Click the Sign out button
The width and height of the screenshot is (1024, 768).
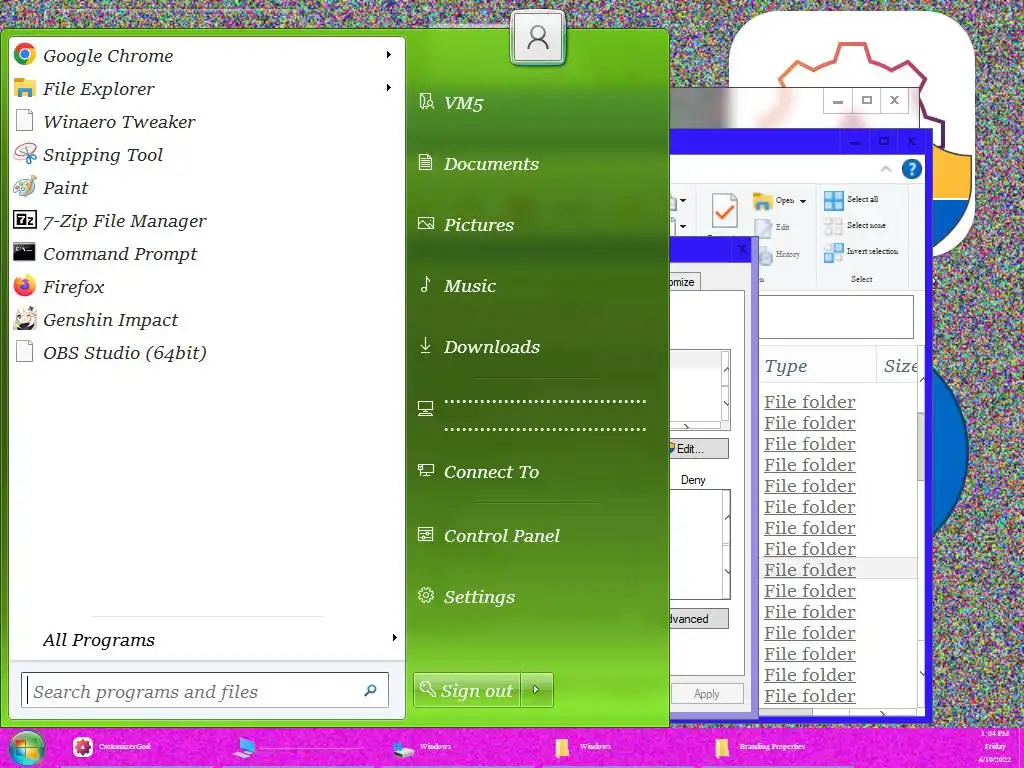[x=467, y=690]
